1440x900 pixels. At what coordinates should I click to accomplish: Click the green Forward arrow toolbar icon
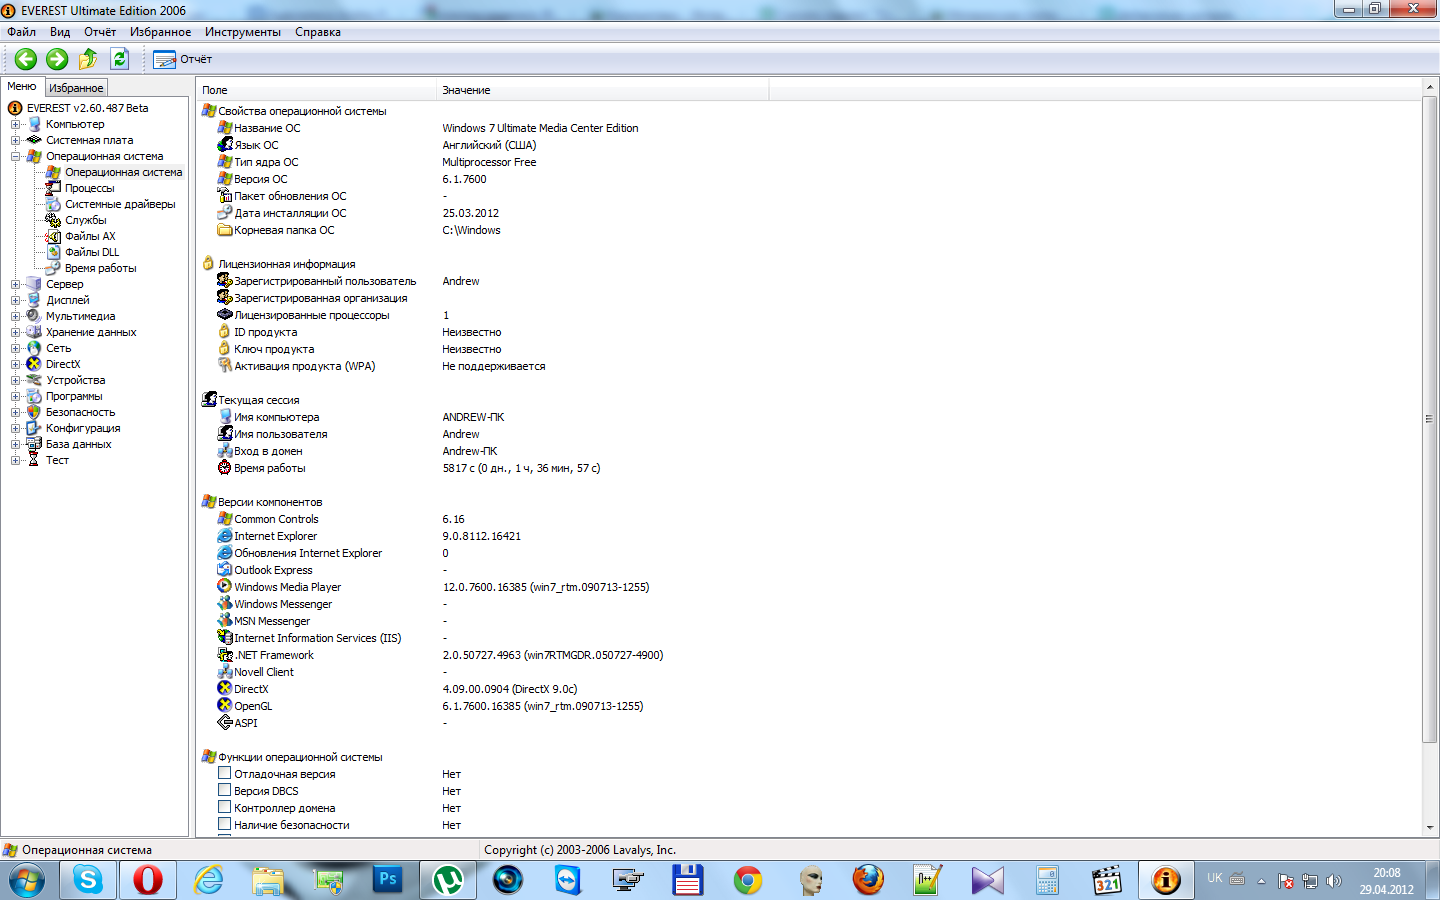[x=57, y=59]
